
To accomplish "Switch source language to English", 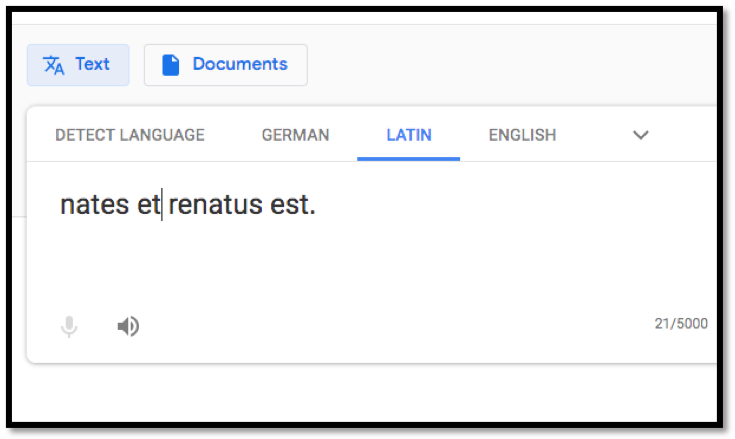I will [x=522, y=135].
